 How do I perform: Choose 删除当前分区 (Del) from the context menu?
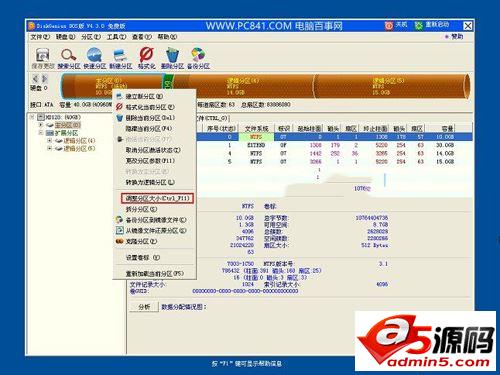point(150,118)
